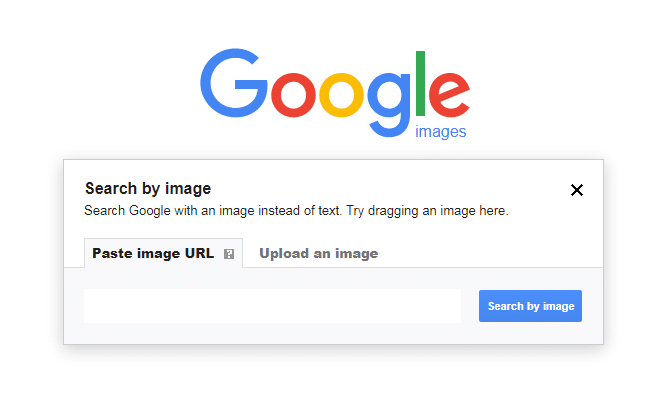Click the 'Try dragging an image here' text
This screenshot has width=662, height=409.
(x=427, y=210)
